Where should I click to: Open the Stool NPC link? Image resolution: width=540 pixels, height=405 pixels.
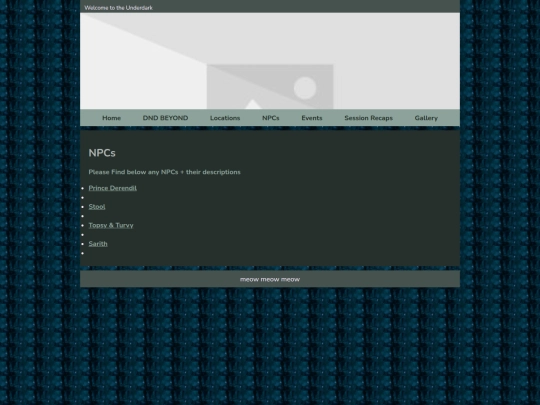(97, 207)
